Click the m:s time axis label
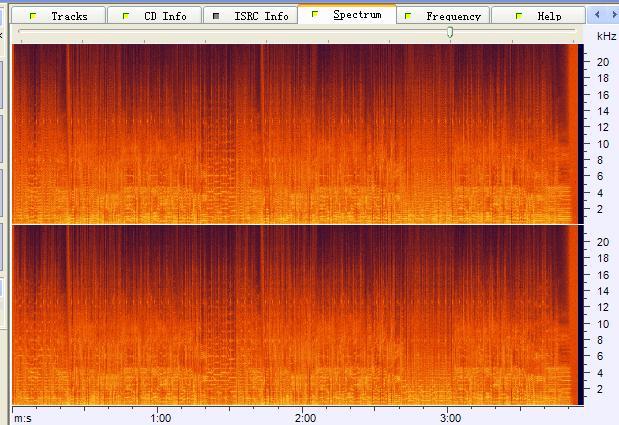The width and height of the screenshot is (619, 425). pos(23,418)
